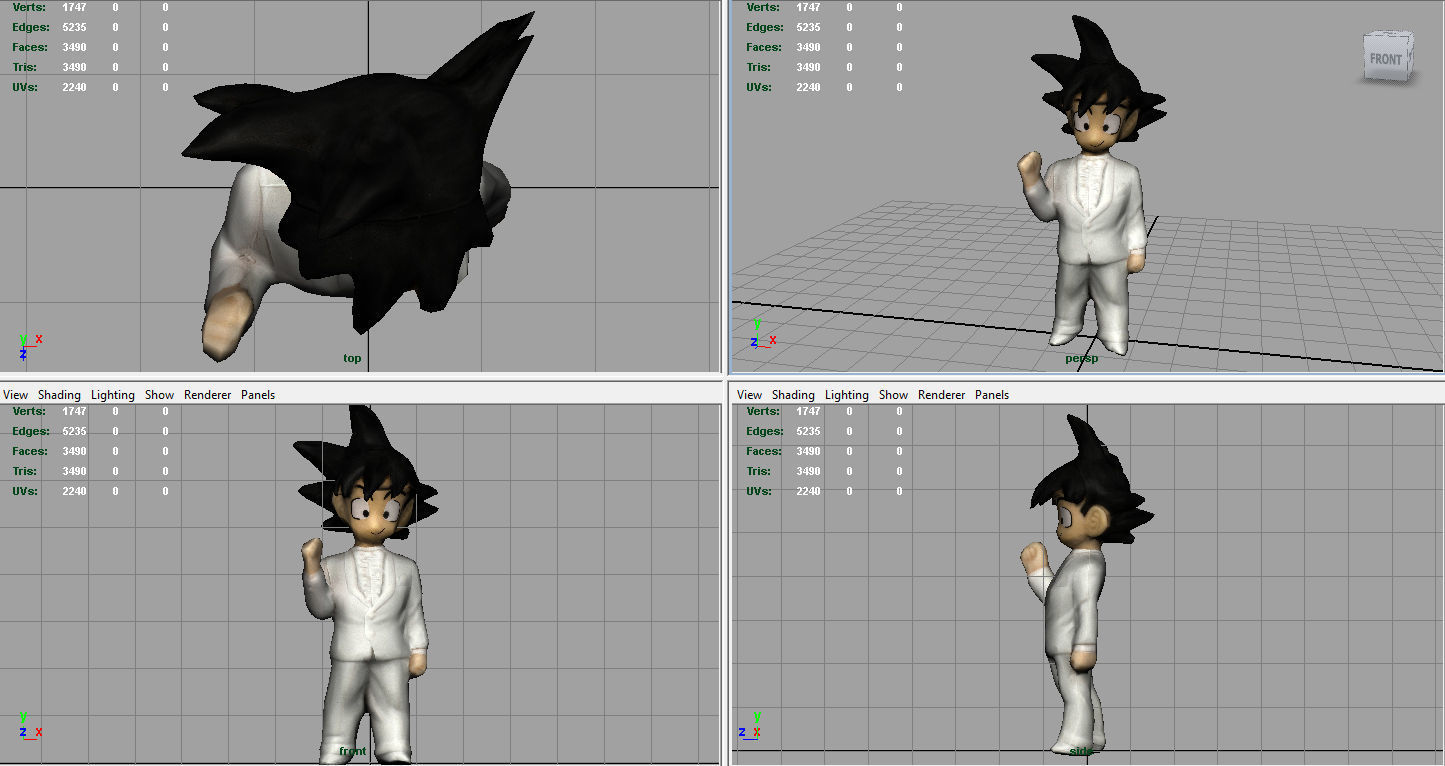Click the 'Tris:' label in the top view
The width and height of the screenshot is (1445, 766).
(25, 67)
